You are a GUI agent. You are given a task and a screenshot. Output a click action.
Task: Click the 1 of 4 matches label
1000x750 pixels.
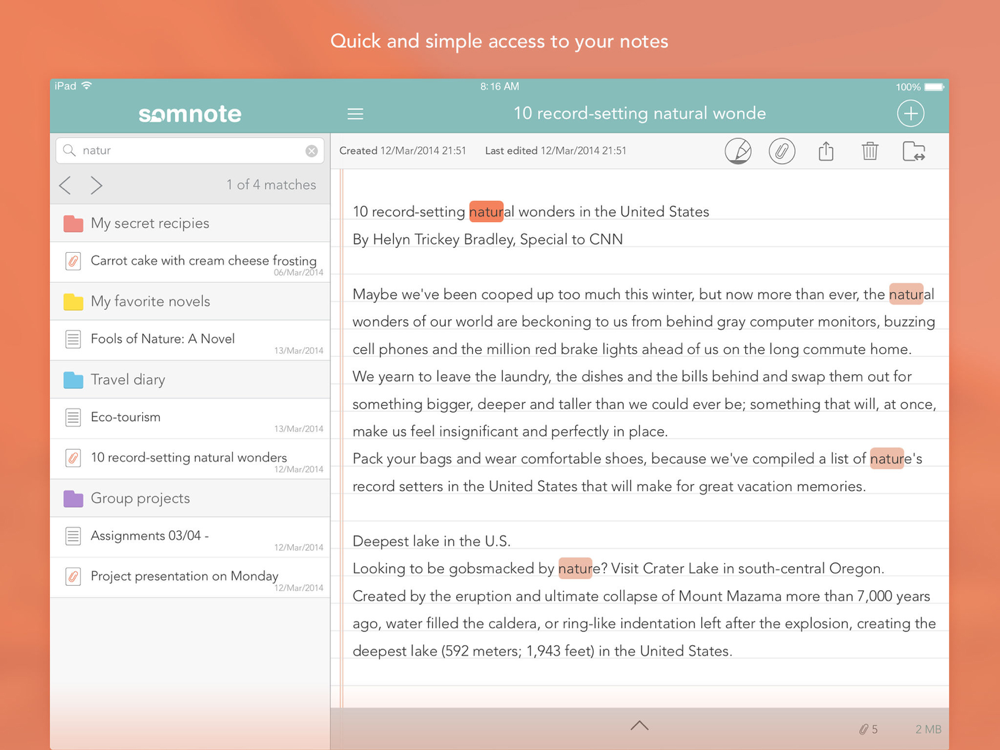coord(271,184)
